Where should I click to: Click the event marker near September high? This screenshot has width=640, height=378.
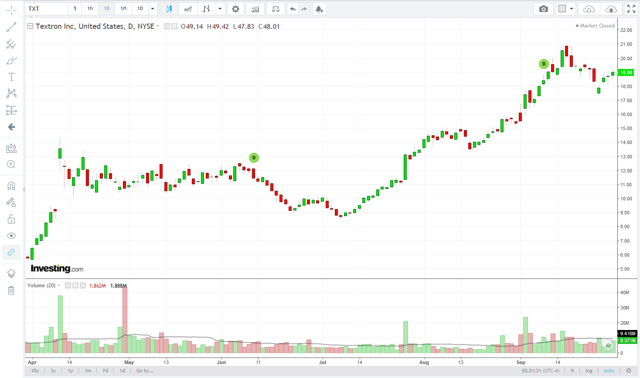[x=544, y=64]
